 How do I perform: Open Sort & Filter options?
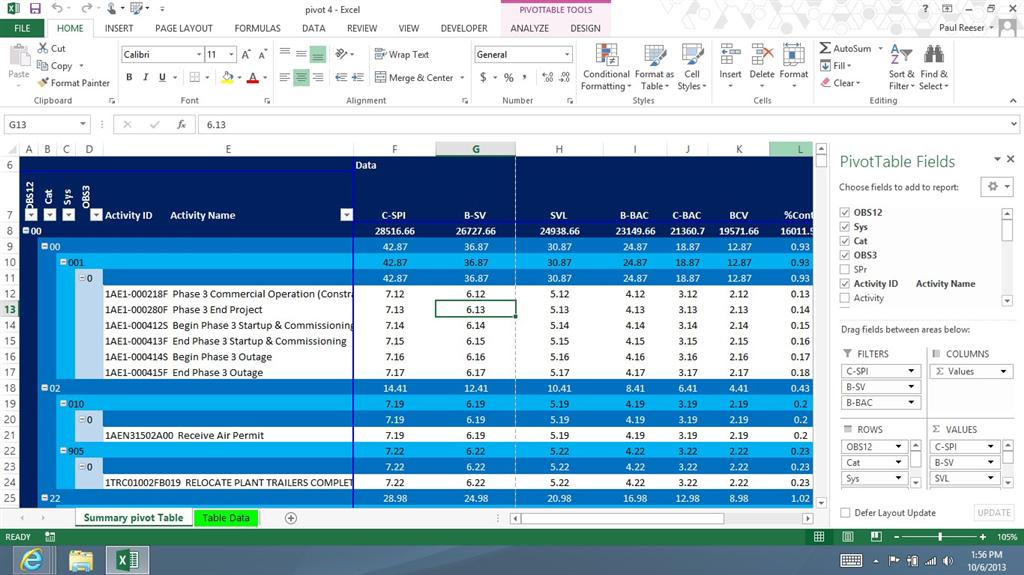901,67
